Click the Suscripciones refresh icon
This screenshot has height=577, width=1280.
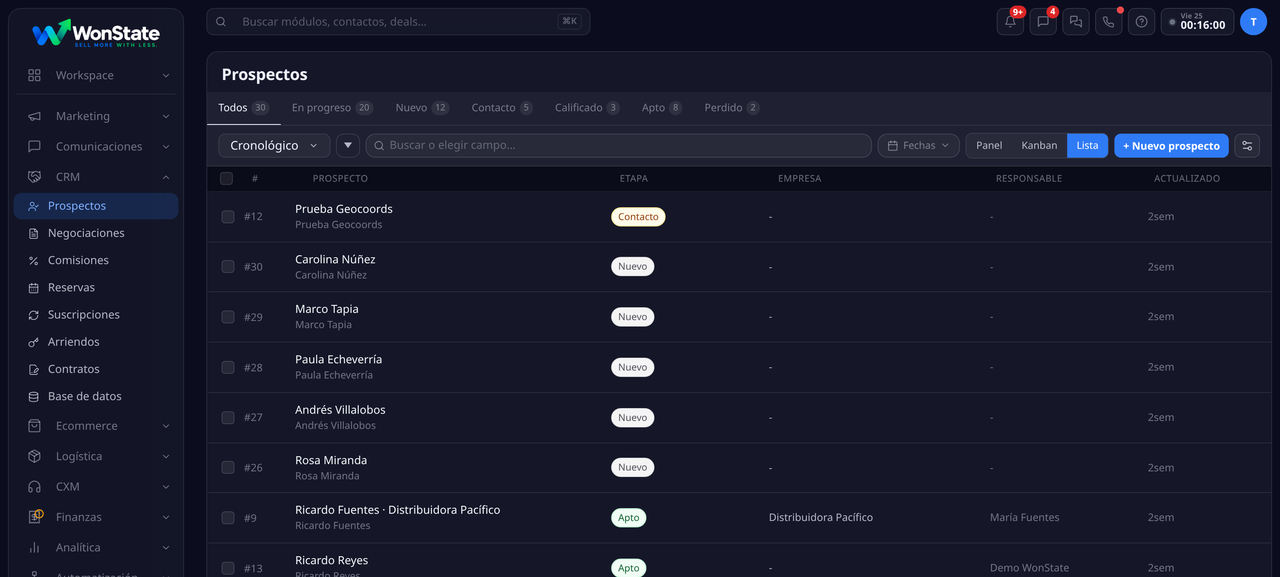(x=35, y=314)
